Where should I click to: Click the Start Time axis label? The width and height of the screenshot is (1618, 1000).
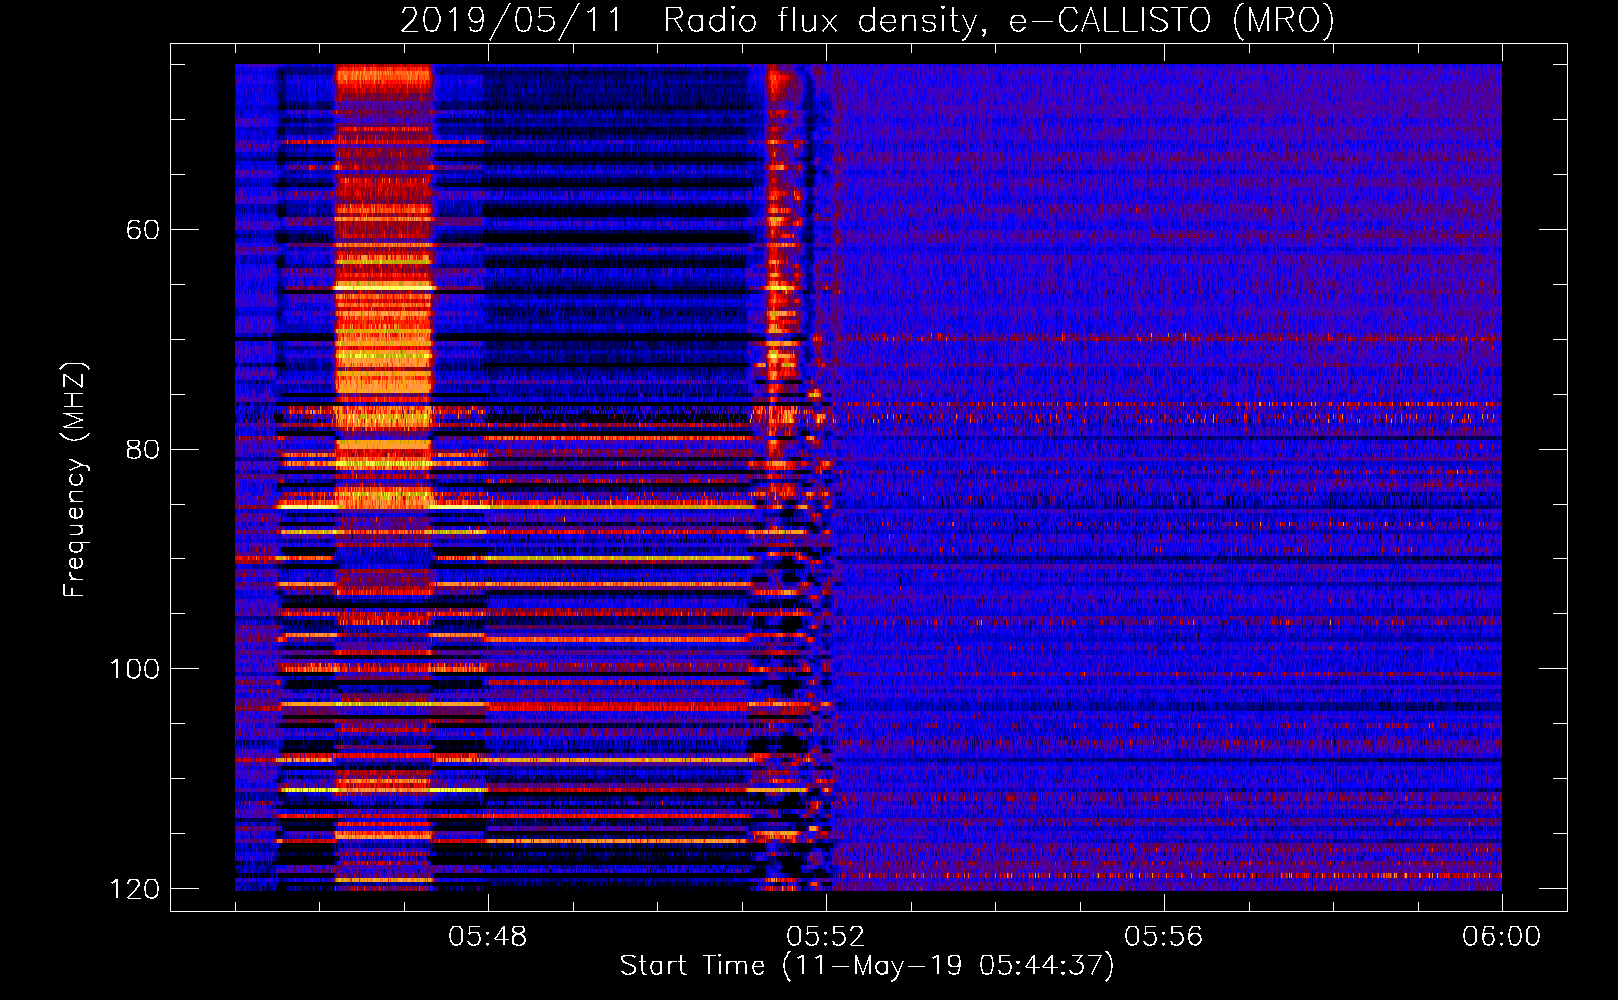[x=867, y=966]
